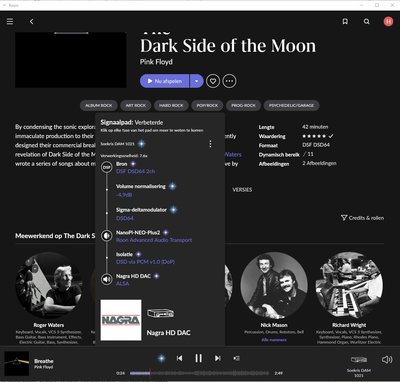
Task: Open volume speaker icon in playback bar
Action: (387, 360)
